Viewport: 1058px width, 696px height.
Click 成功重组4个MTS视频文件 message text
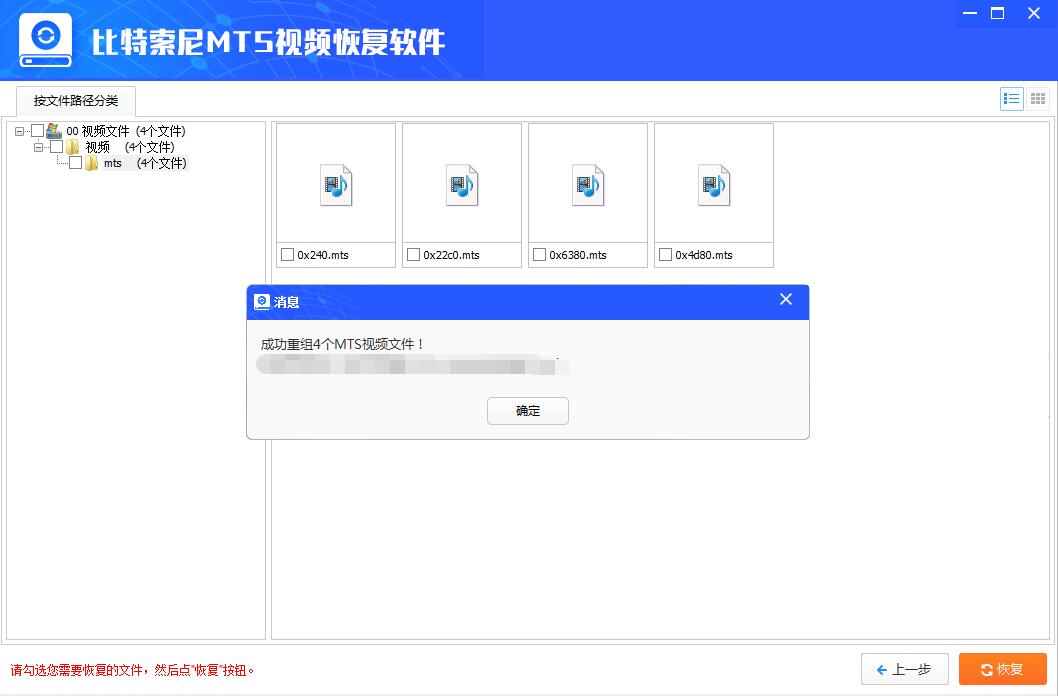pos(342,344)
